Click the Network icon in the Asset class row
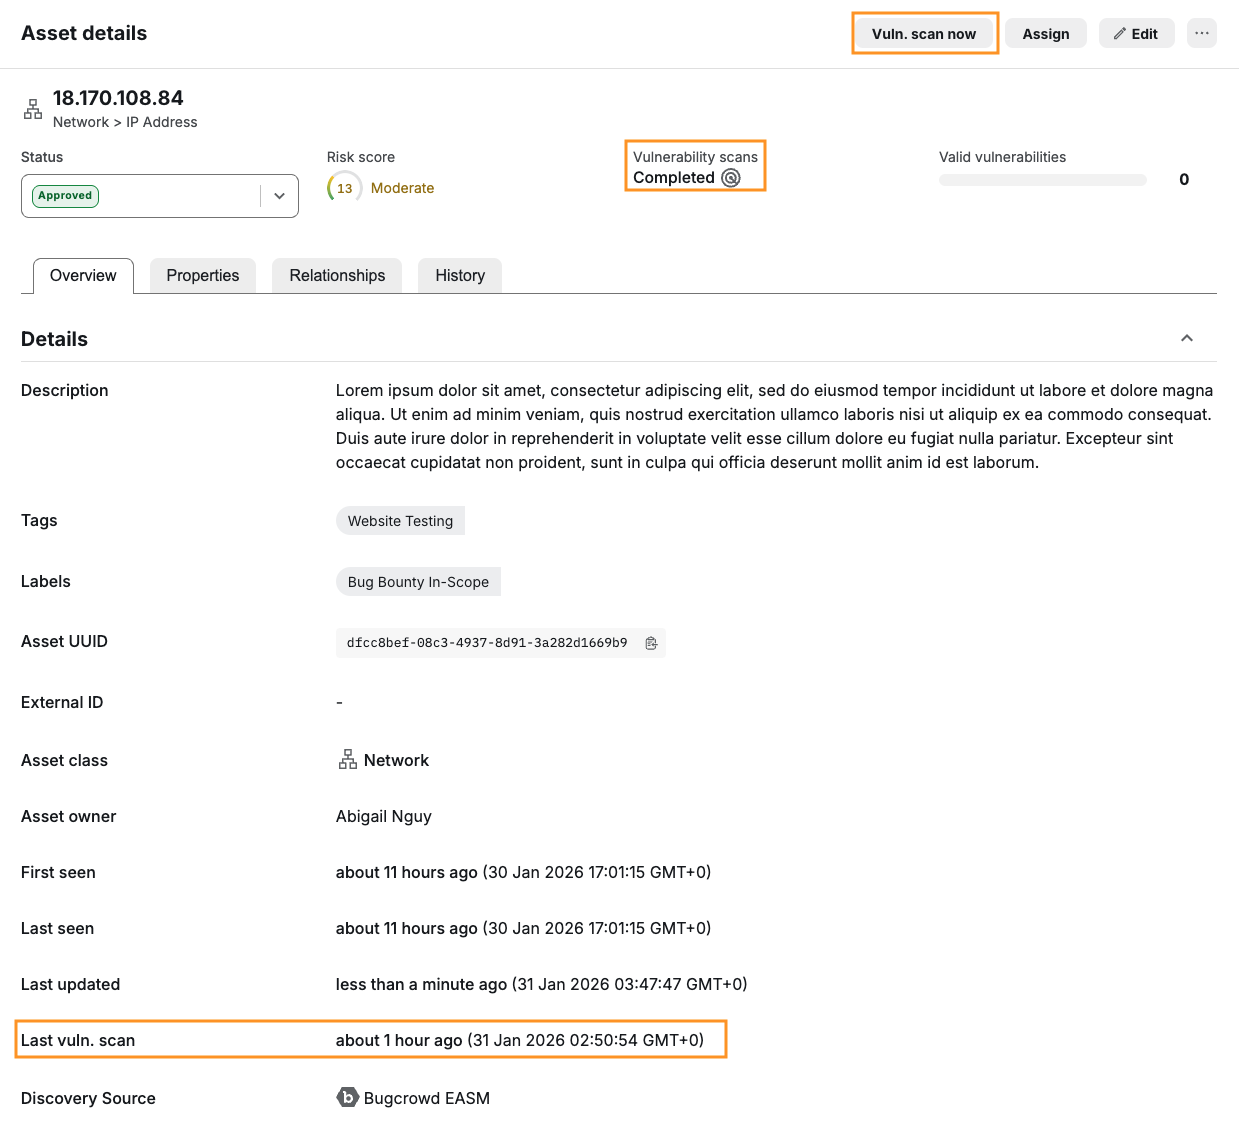Image resolution: width=1239 pixels, height=1137 pixels. pos(347,759)
